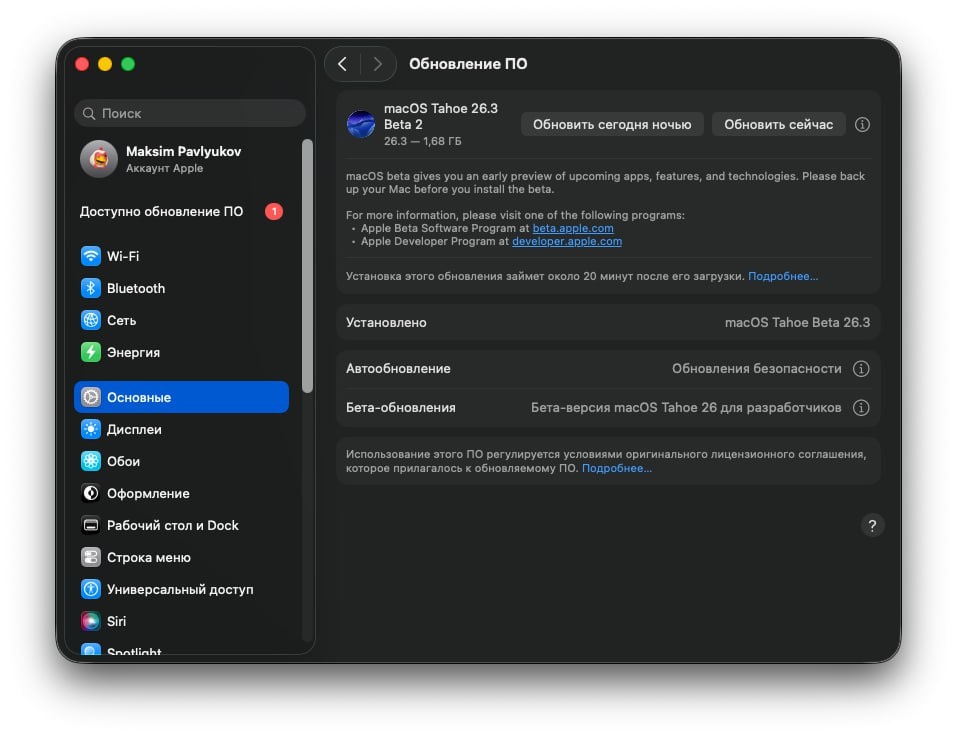
Task: Click info icon in Бета-обновления row
Action: (x=861, y=408)
